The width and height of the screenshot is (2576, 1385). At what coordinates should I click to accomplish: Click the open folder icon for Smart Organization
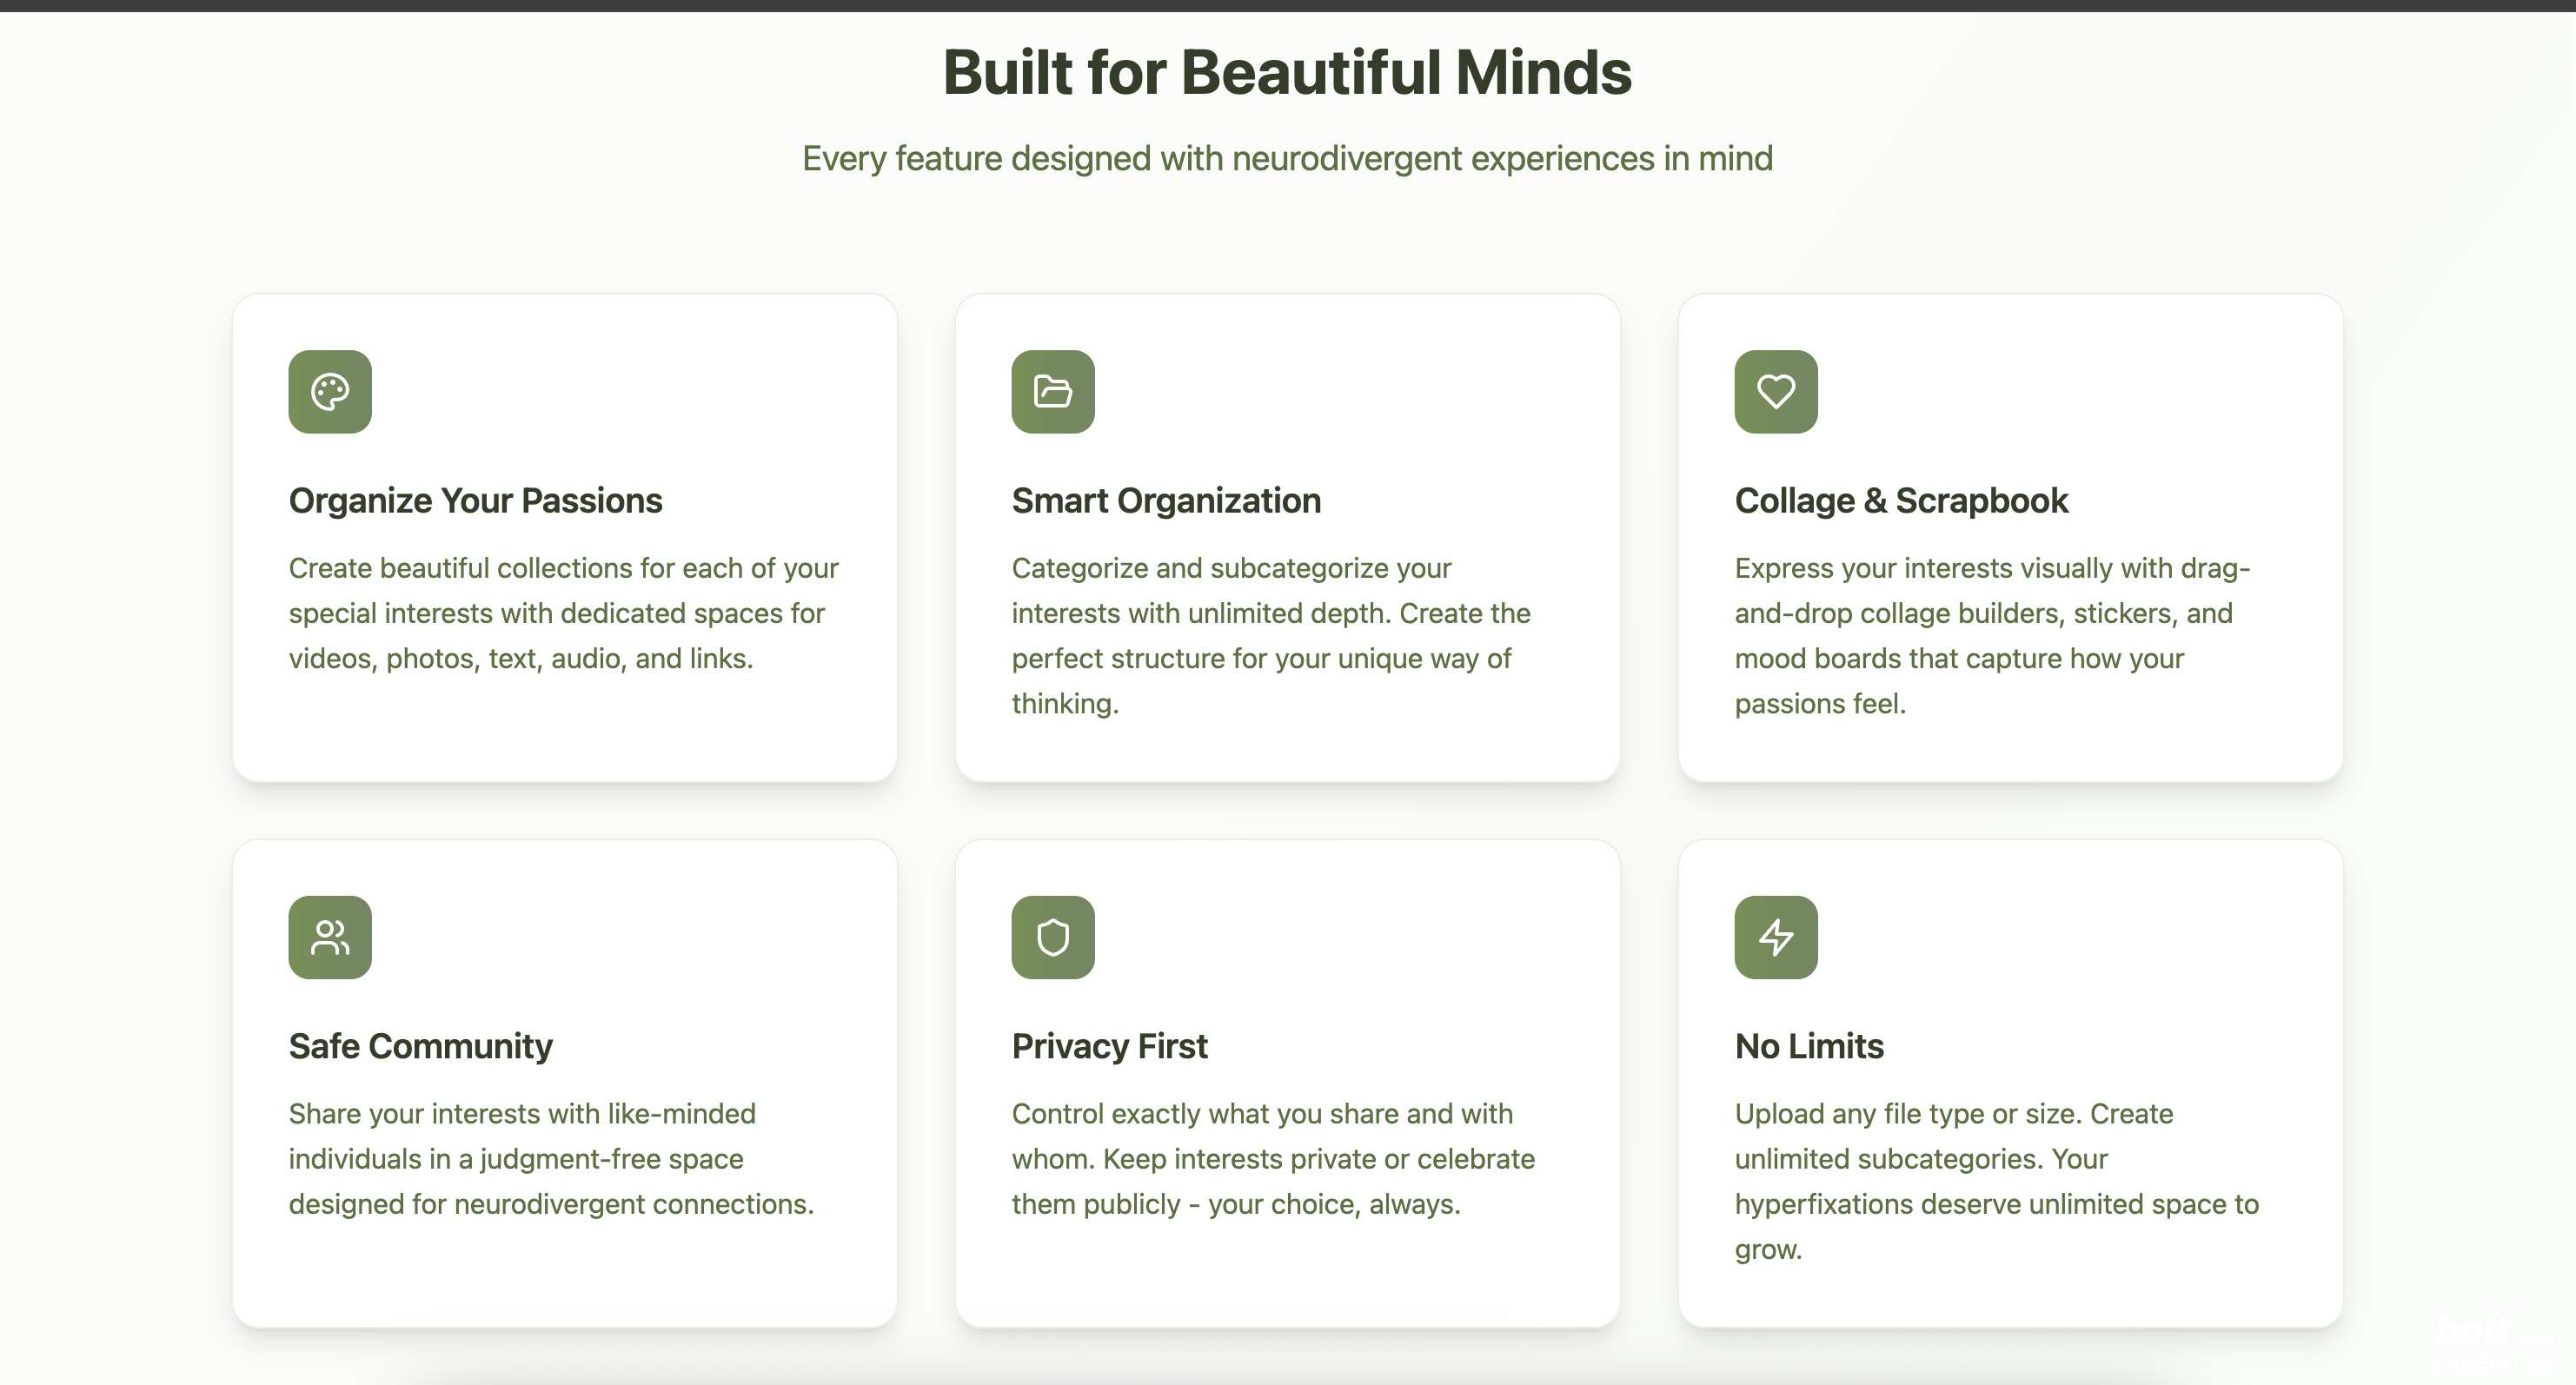[x=1052, y=391]
